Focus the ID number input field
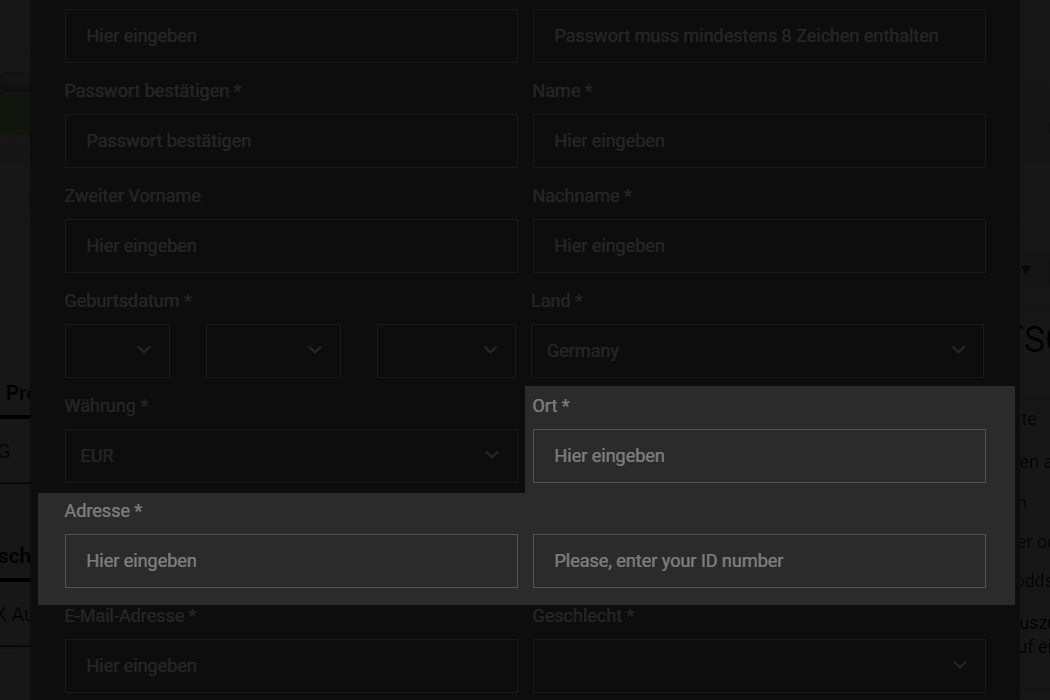Viewport: 1050px width, 700px height. pyautogui.click(x=759, y=561)
